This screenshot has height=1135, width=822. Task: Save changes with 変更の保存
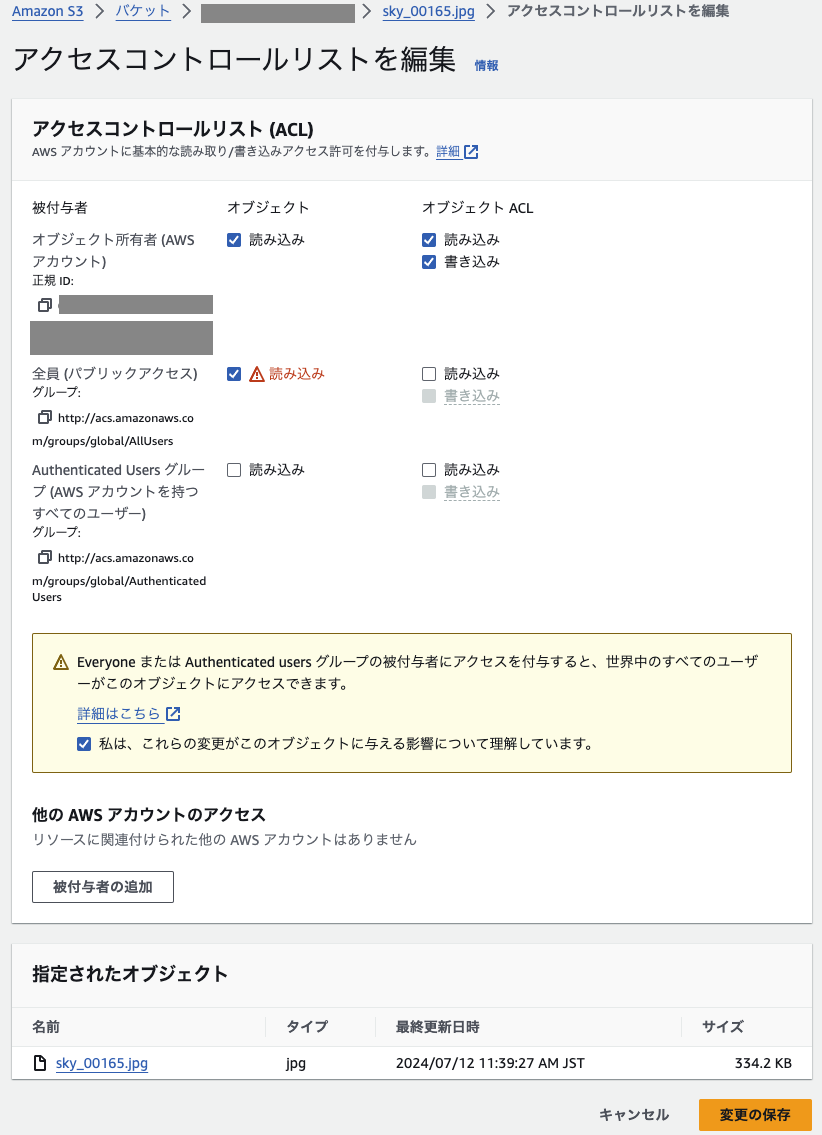[x=757, y=1114]
